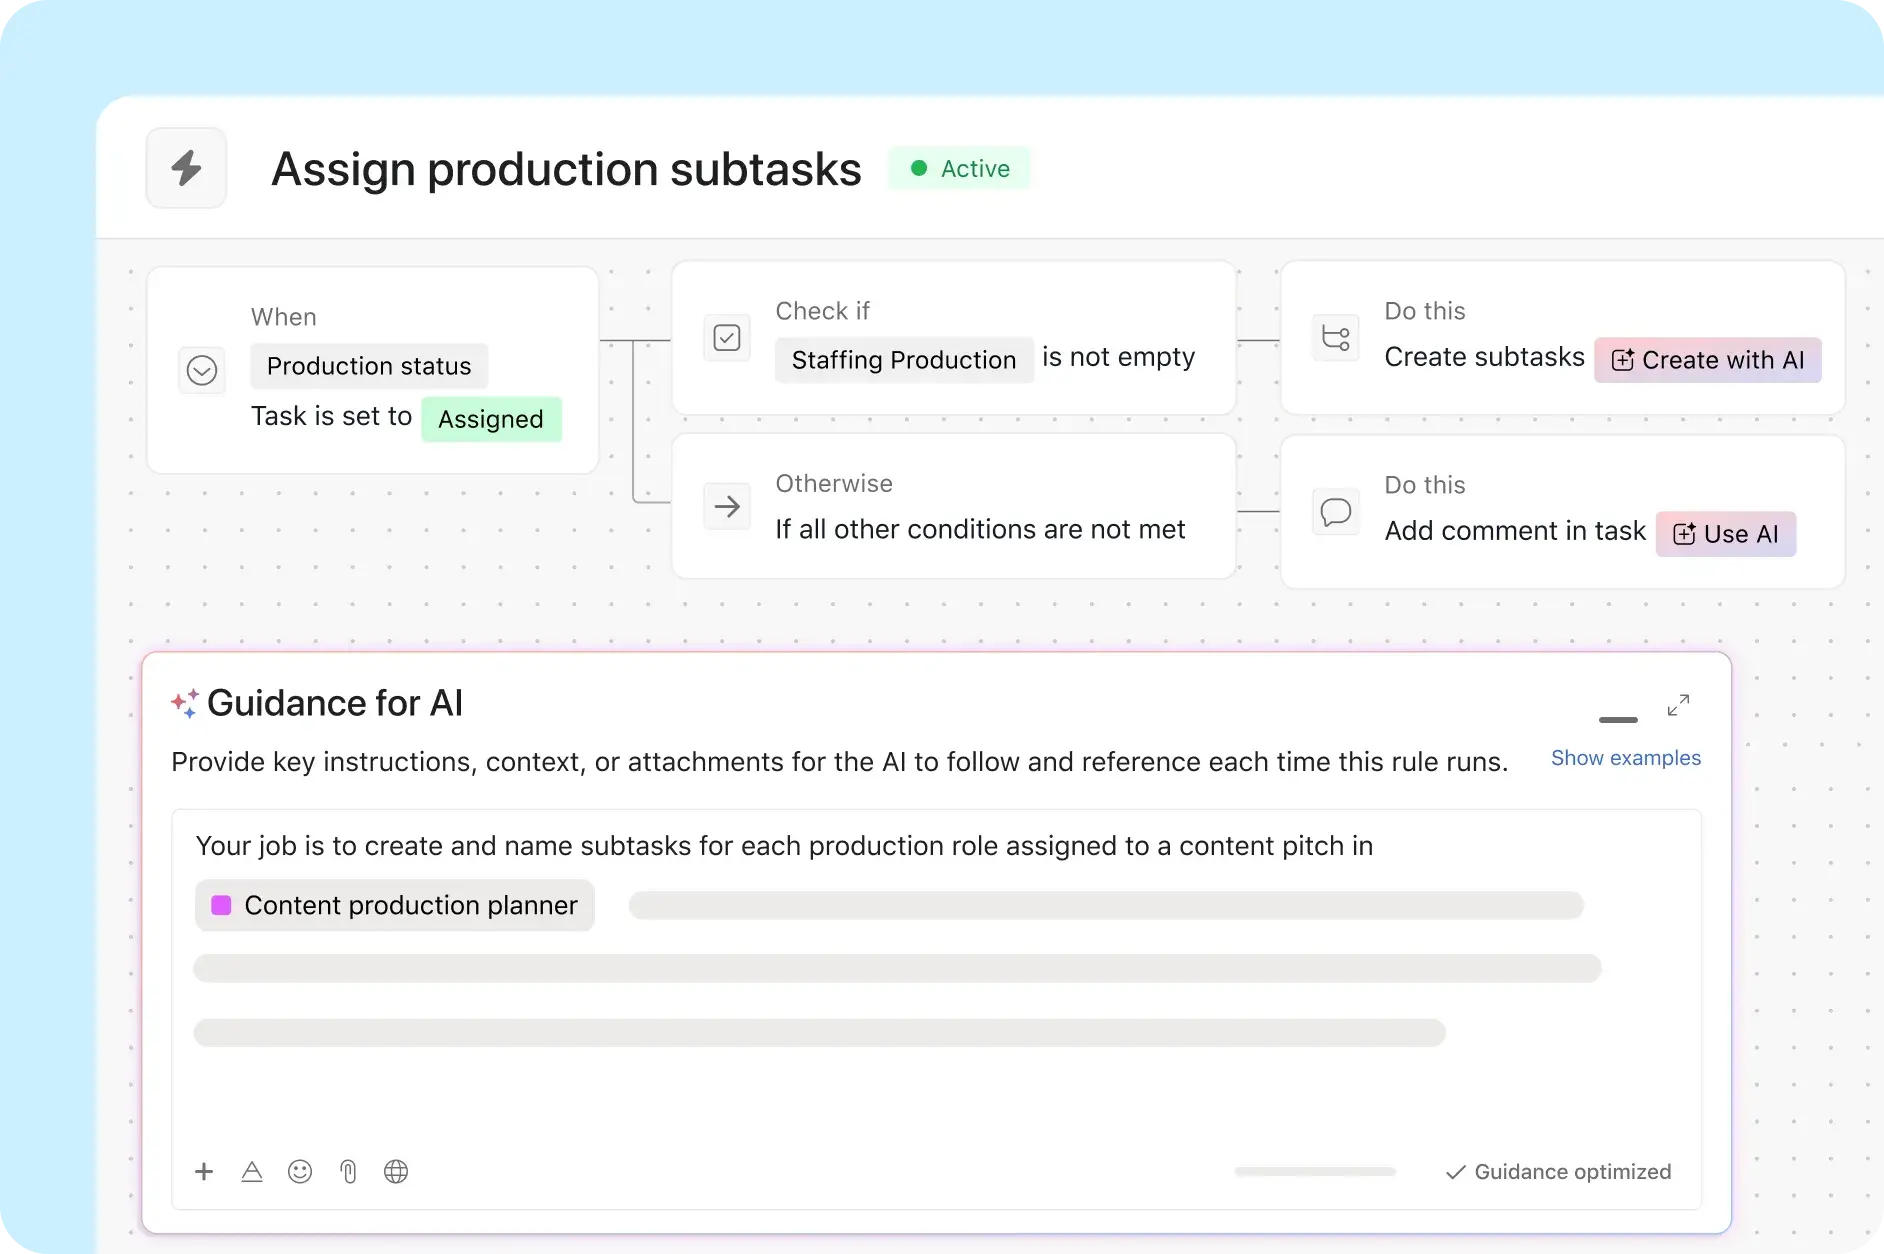This screenshot has height=1254, width=1884.
Task: Open the attachment paperclip icon
Action: (x=348, y=1171)
